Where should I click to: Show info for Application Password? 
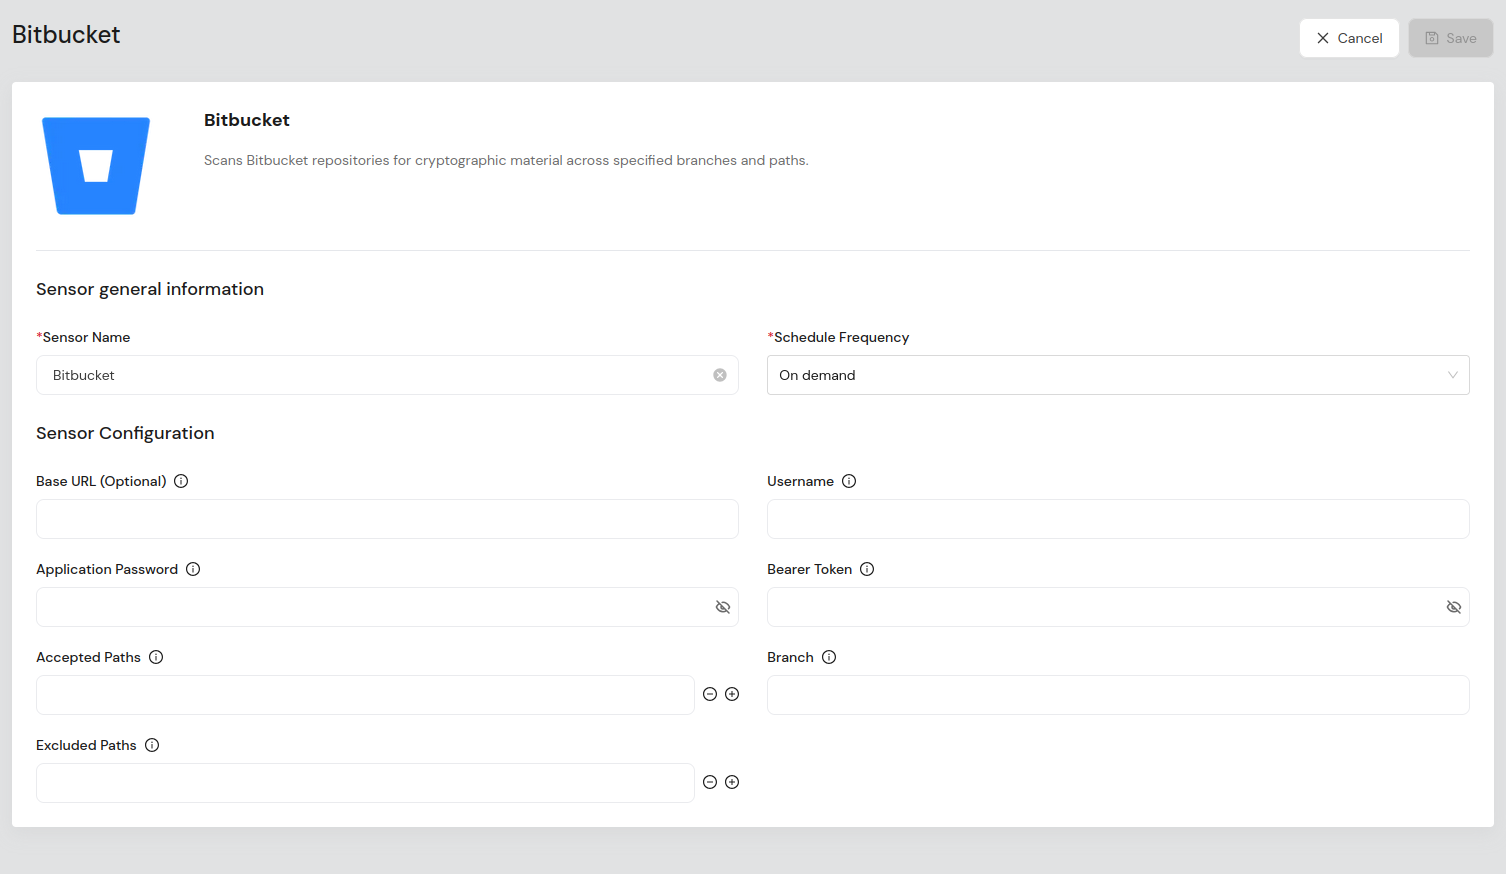(x=193, y=569)
